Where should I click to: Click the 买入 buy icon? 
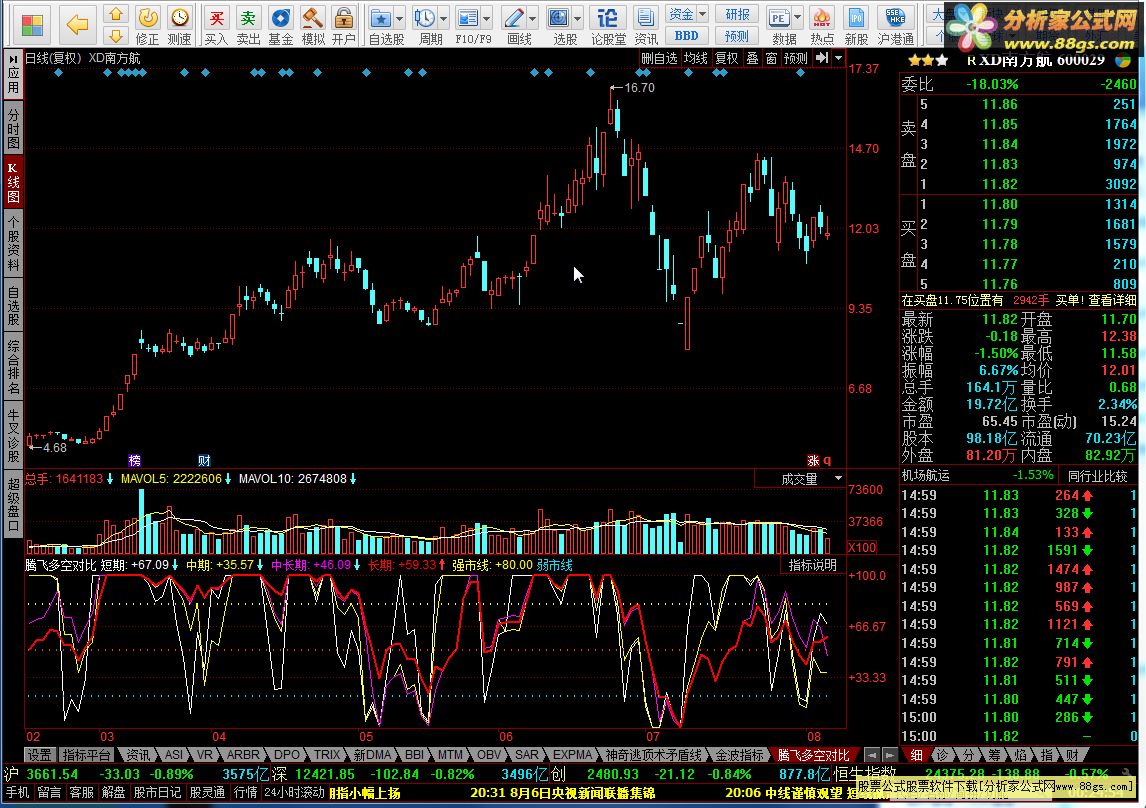coord(216,24)
